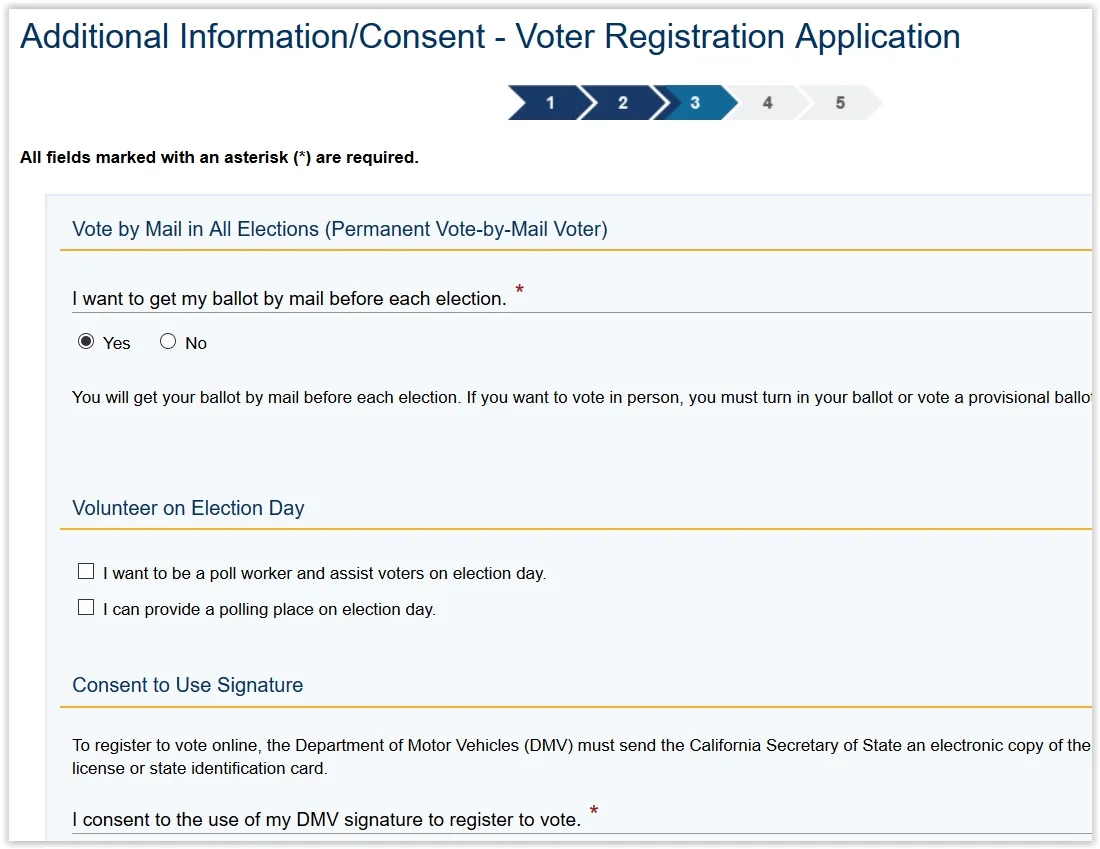The width and height of the screenshot is (1100, 849).
Task: Click the Additional Information/Consent page title
Action: tap(490, 37)
